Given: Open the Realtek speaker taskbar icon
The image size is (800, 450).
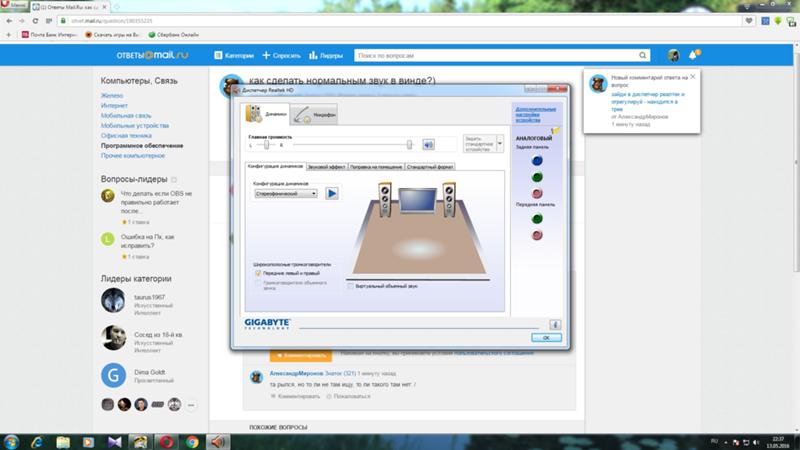Looking at the screenshot, I should pyautogui.click(x=218, y=442).
